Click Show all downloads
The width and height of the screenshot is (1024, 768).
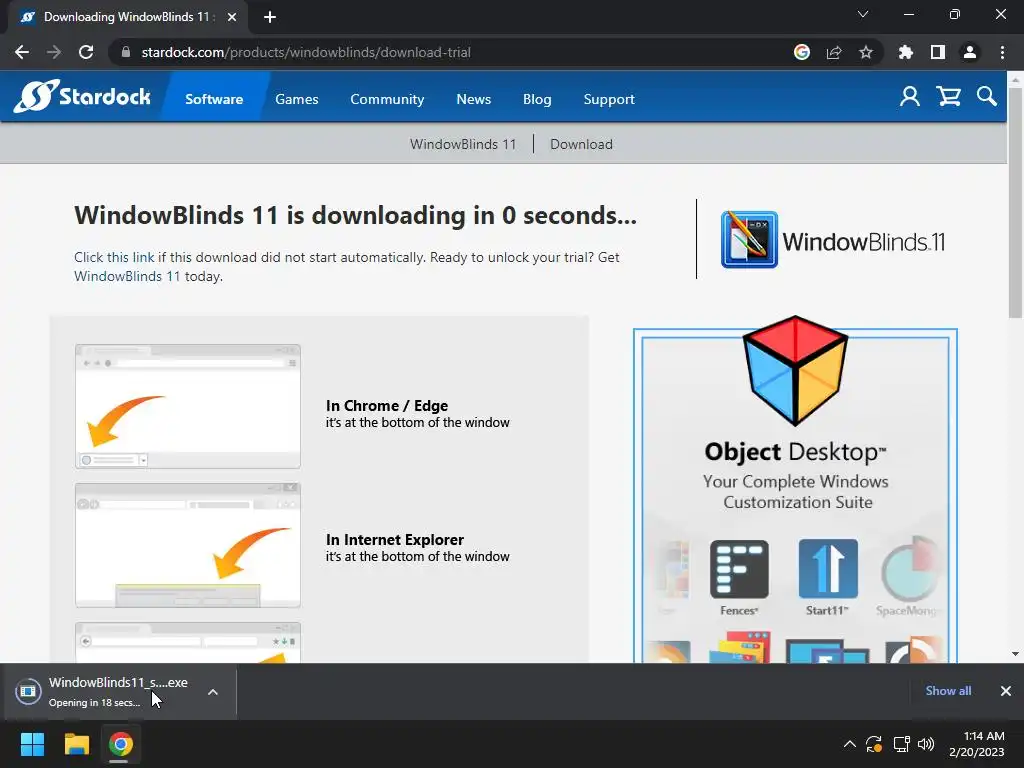[x=948, y=691]
